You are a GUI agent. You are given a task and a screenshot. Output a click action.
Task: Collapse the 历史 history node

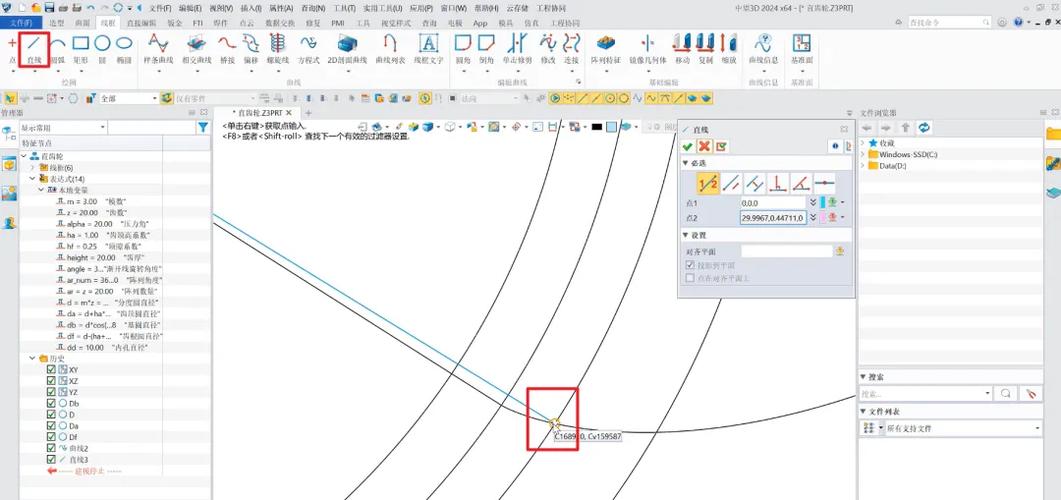click(32, 359)
